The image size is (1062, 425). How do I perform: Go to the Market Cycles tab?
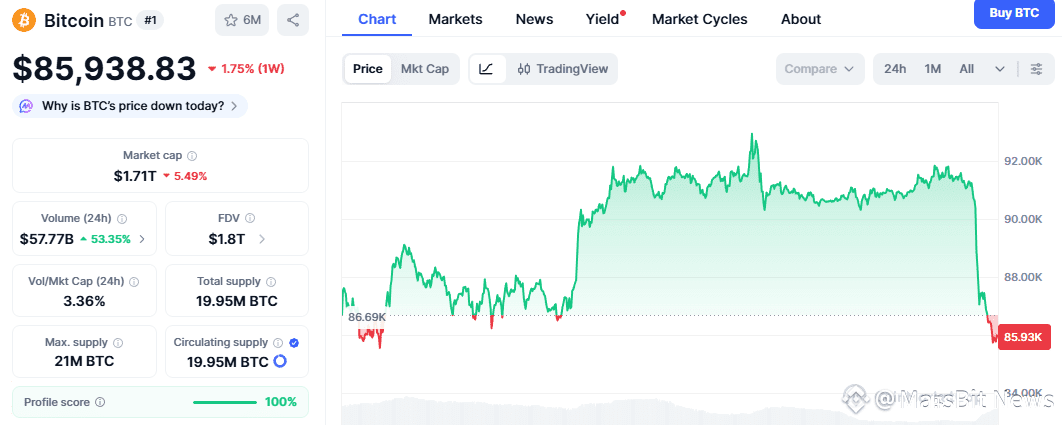(699, 19)
